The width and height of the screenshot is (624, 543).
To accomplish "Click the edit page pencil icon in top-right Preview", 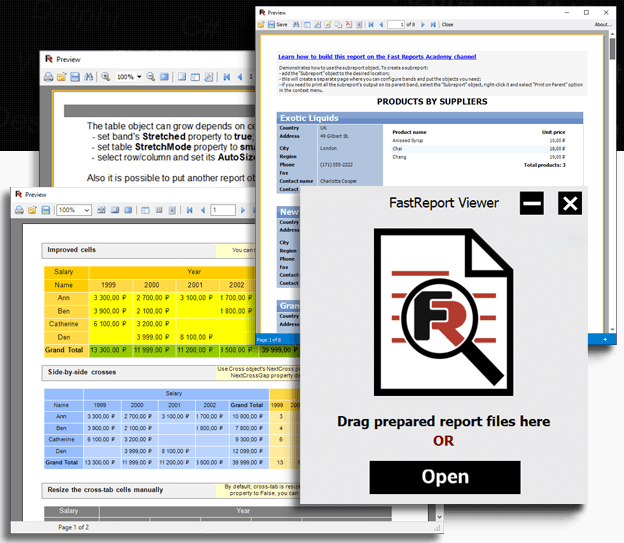I will pyautogui.click(x=328, y=25).
